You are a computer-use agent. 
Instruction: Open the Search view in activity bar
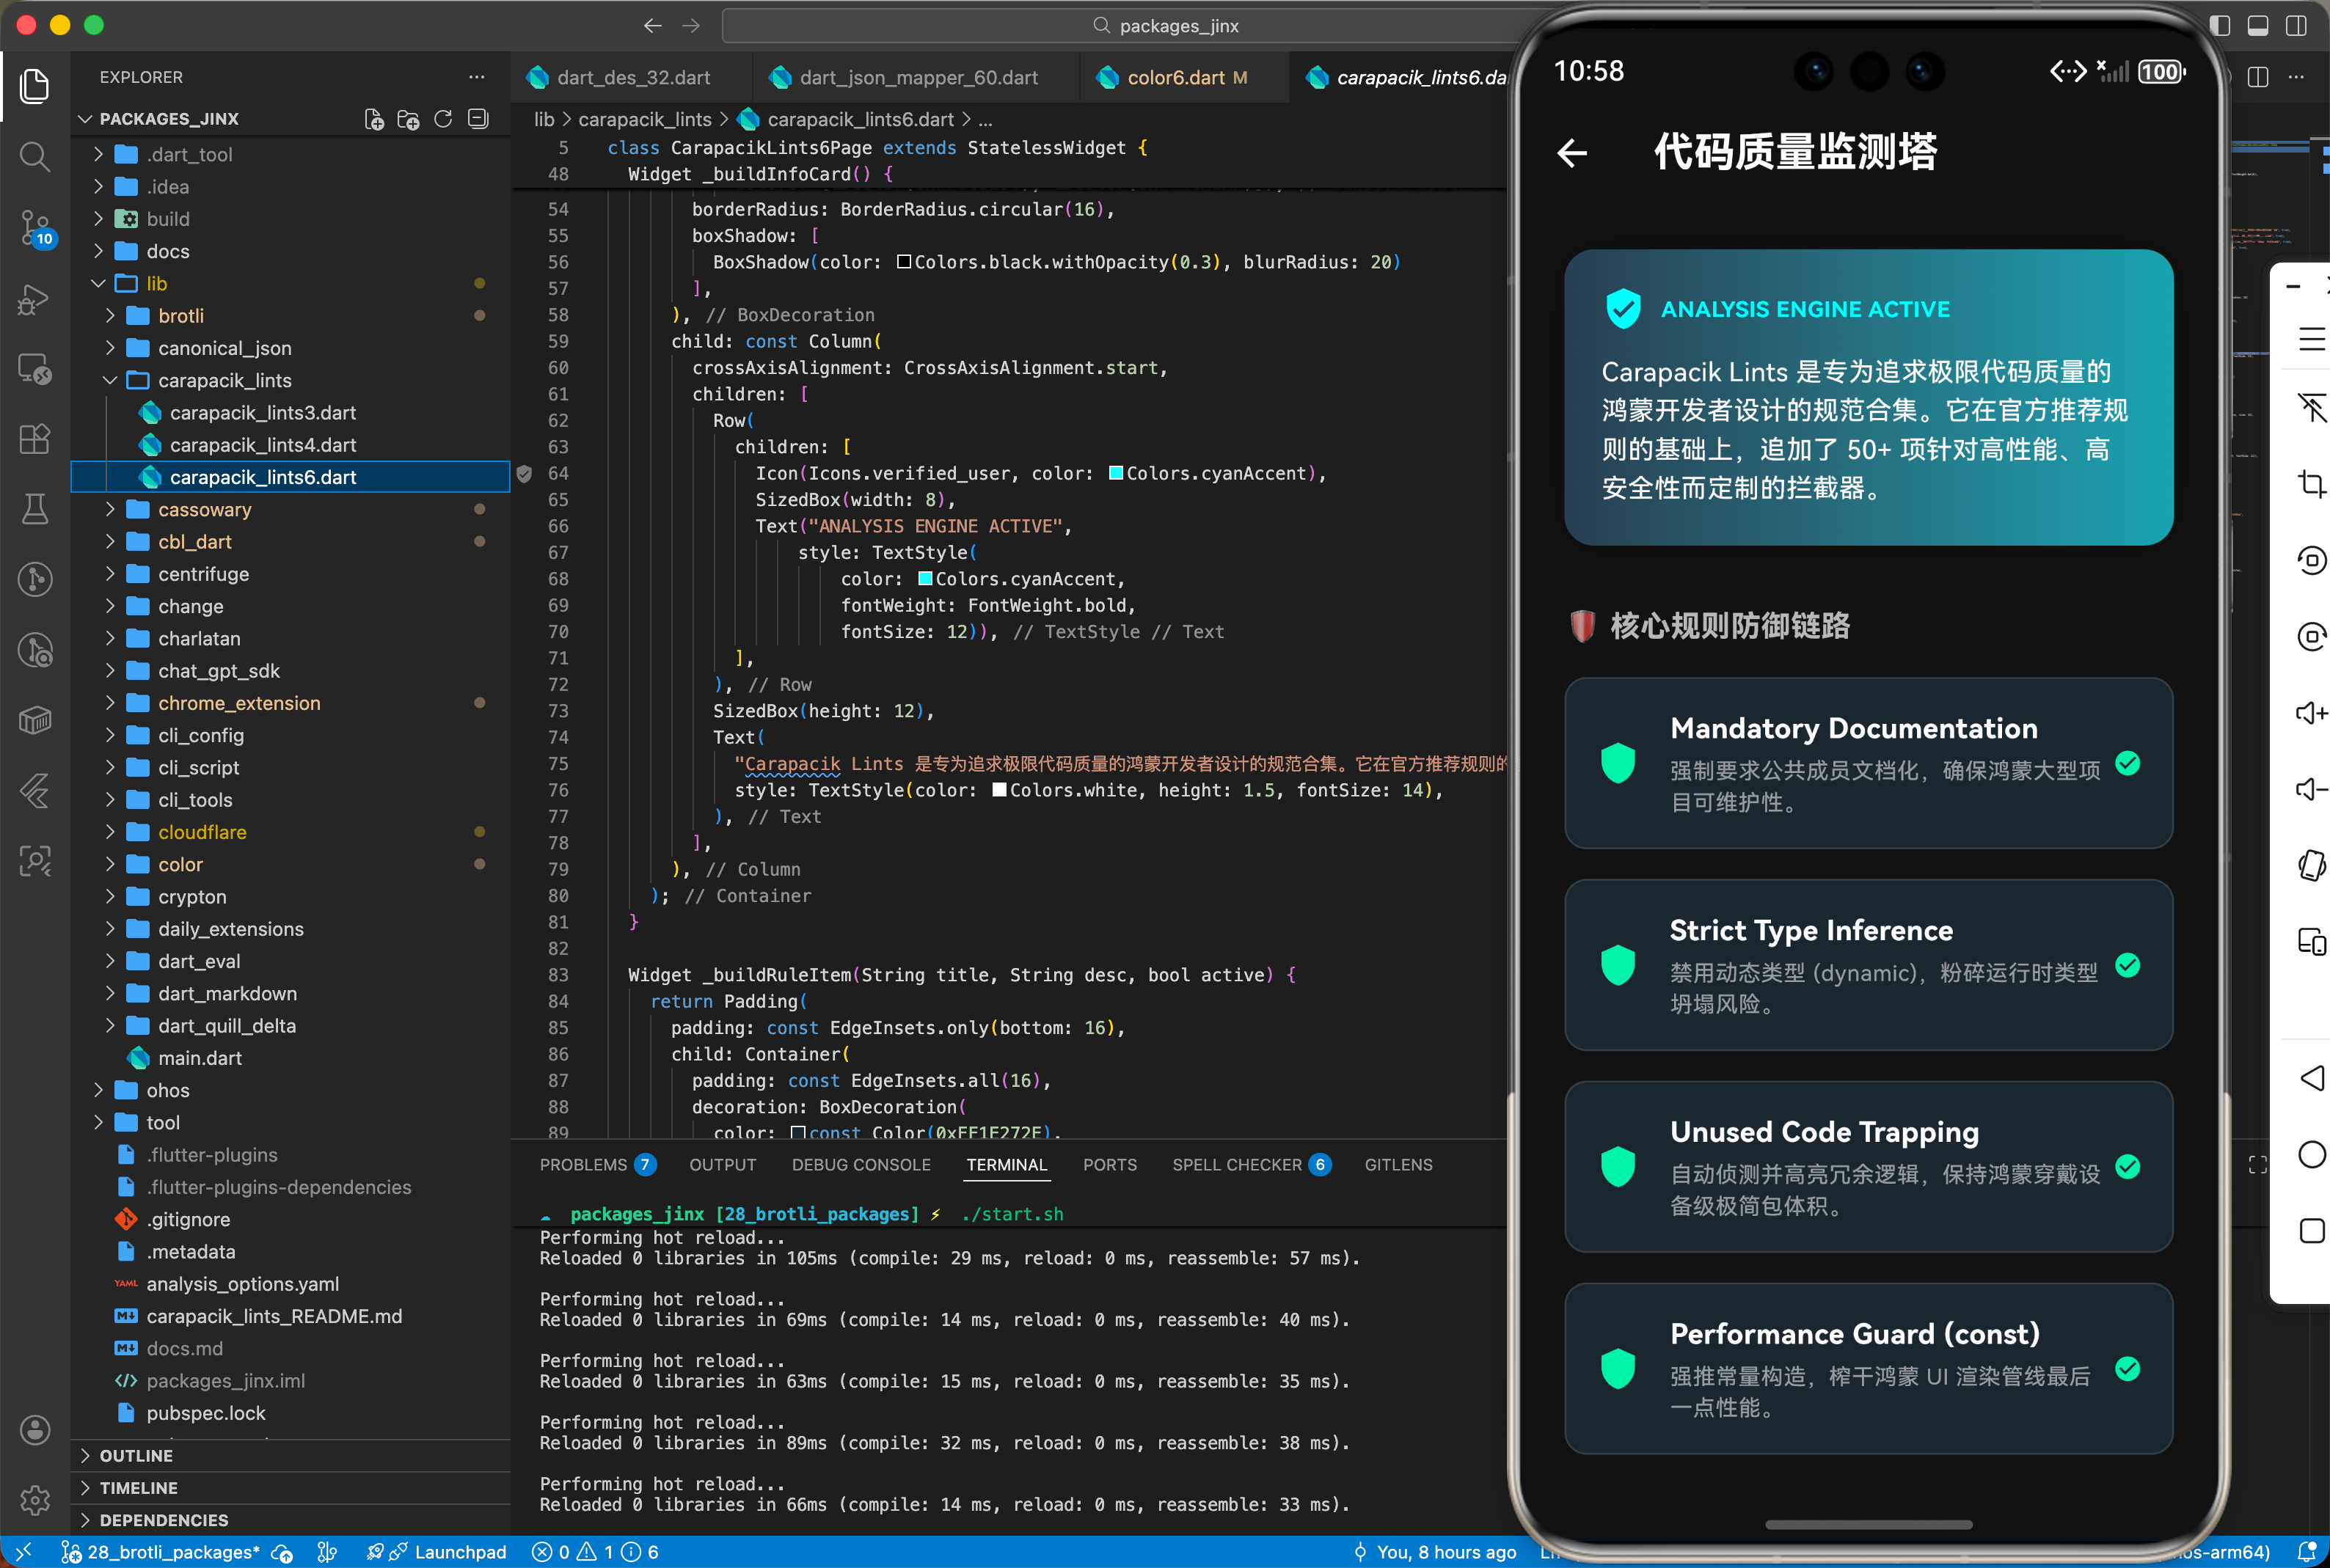[35, 156]
